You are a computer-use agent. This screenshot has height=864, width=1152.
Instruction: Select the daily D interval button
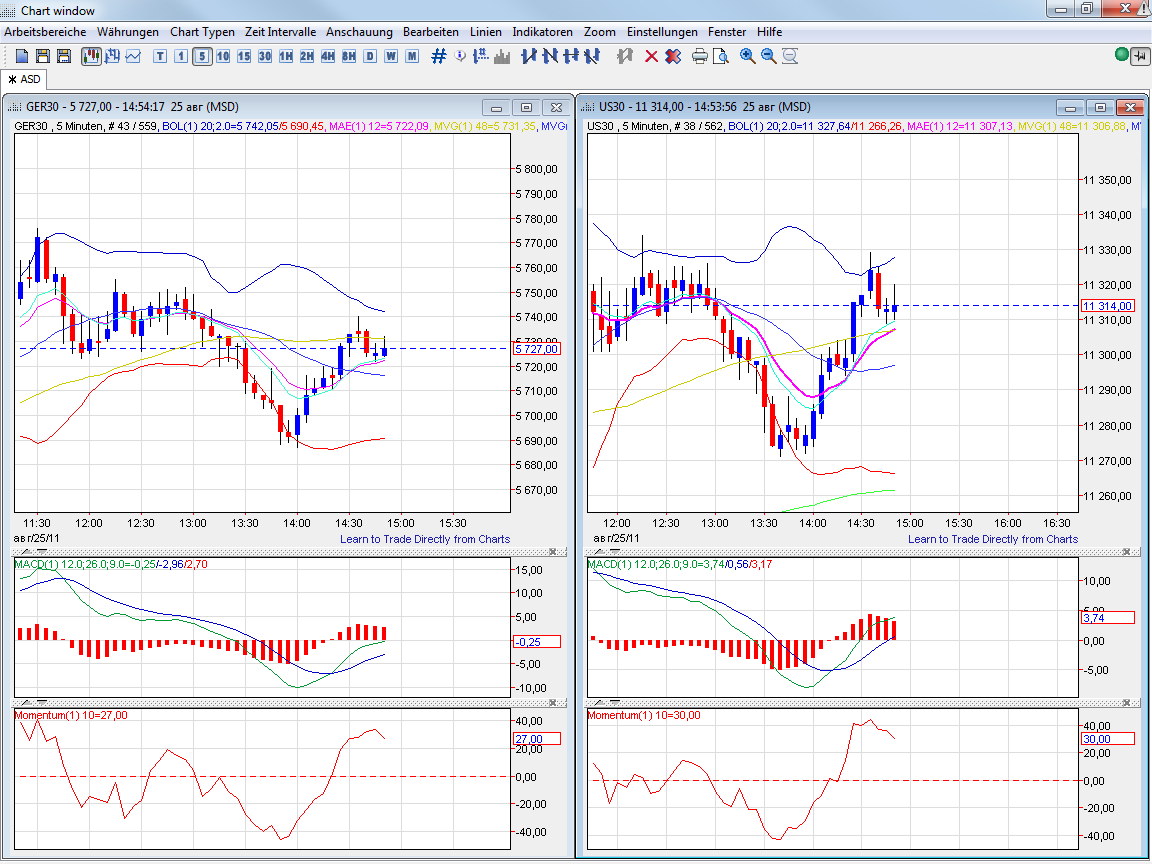pyautogui.click(x=370, y=56)
